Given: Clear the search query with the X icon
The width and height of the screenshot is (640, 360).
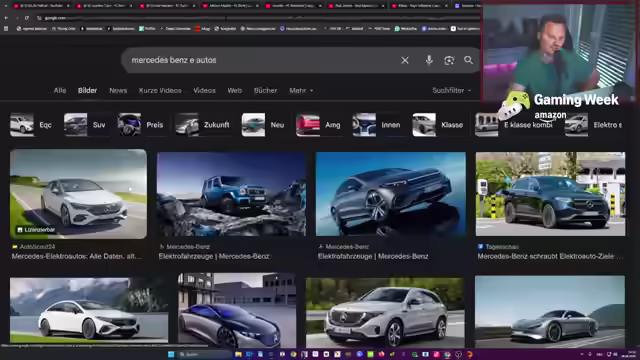Looking at the screenshot, I should tap(404, 60).
